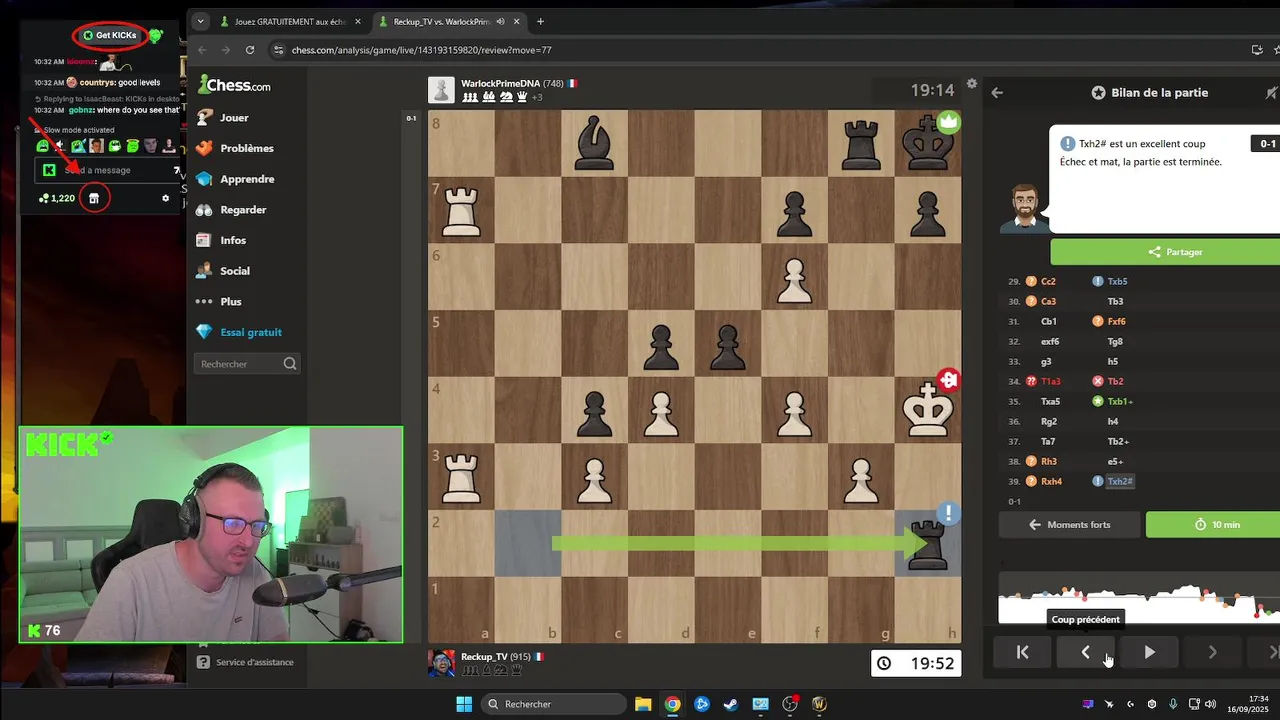Screen dimensions: 1280x720
Task: Open the board settings gear icon
Action: 971,84
